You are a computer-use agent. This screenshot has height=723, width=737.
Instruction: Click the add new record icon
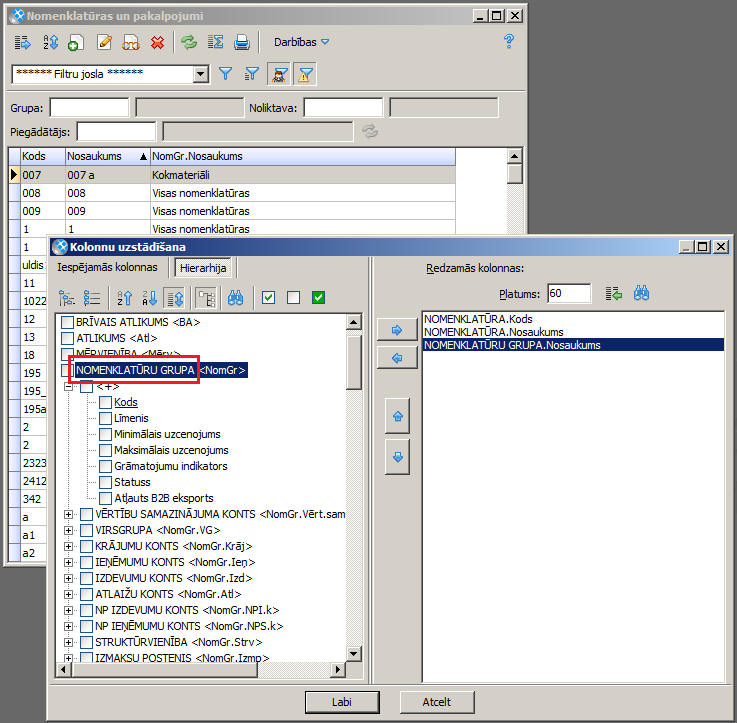point(76,42)
